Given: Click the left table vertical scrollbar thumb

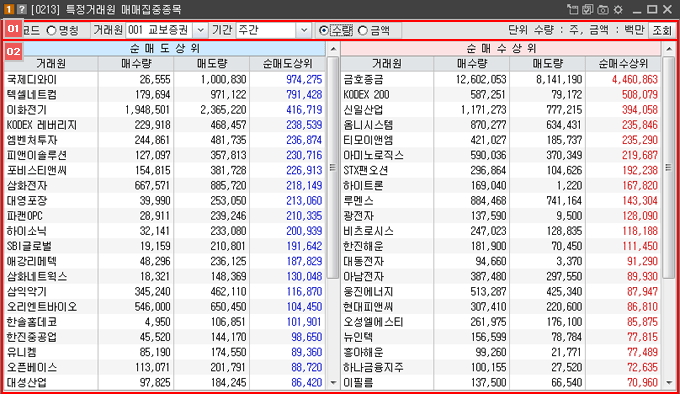Looking at the screenshot, I should (333, 168).
